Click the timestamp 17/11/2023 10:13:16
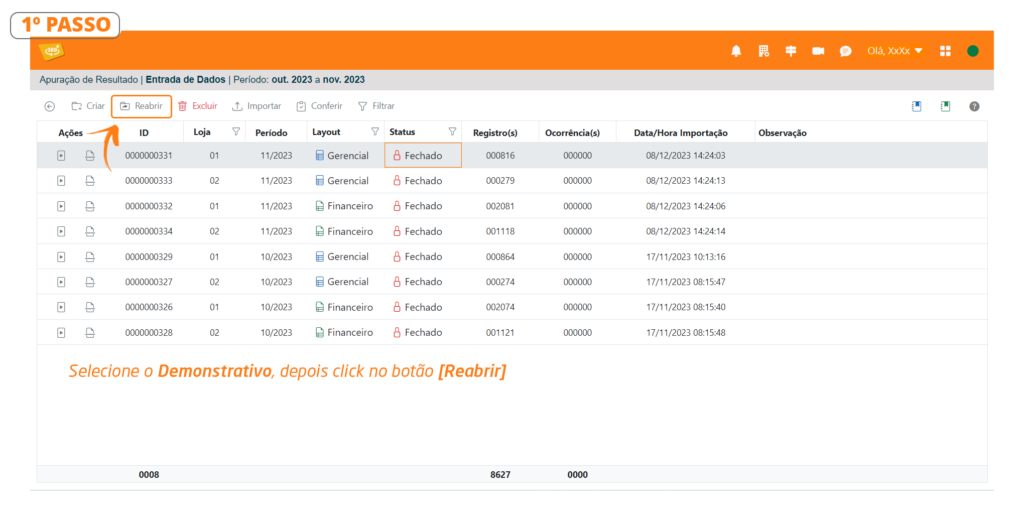1024x523 pixels. pos(686,257)
